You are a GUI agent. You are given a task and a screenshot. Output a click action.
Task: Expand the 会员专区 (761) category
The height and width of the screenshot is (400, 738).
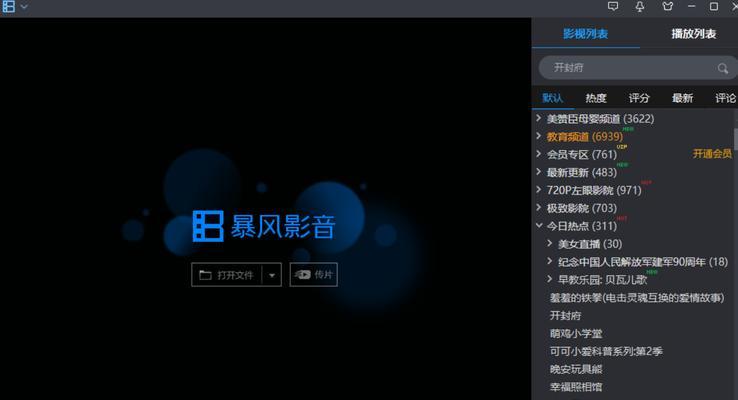(x=539, y=154)
